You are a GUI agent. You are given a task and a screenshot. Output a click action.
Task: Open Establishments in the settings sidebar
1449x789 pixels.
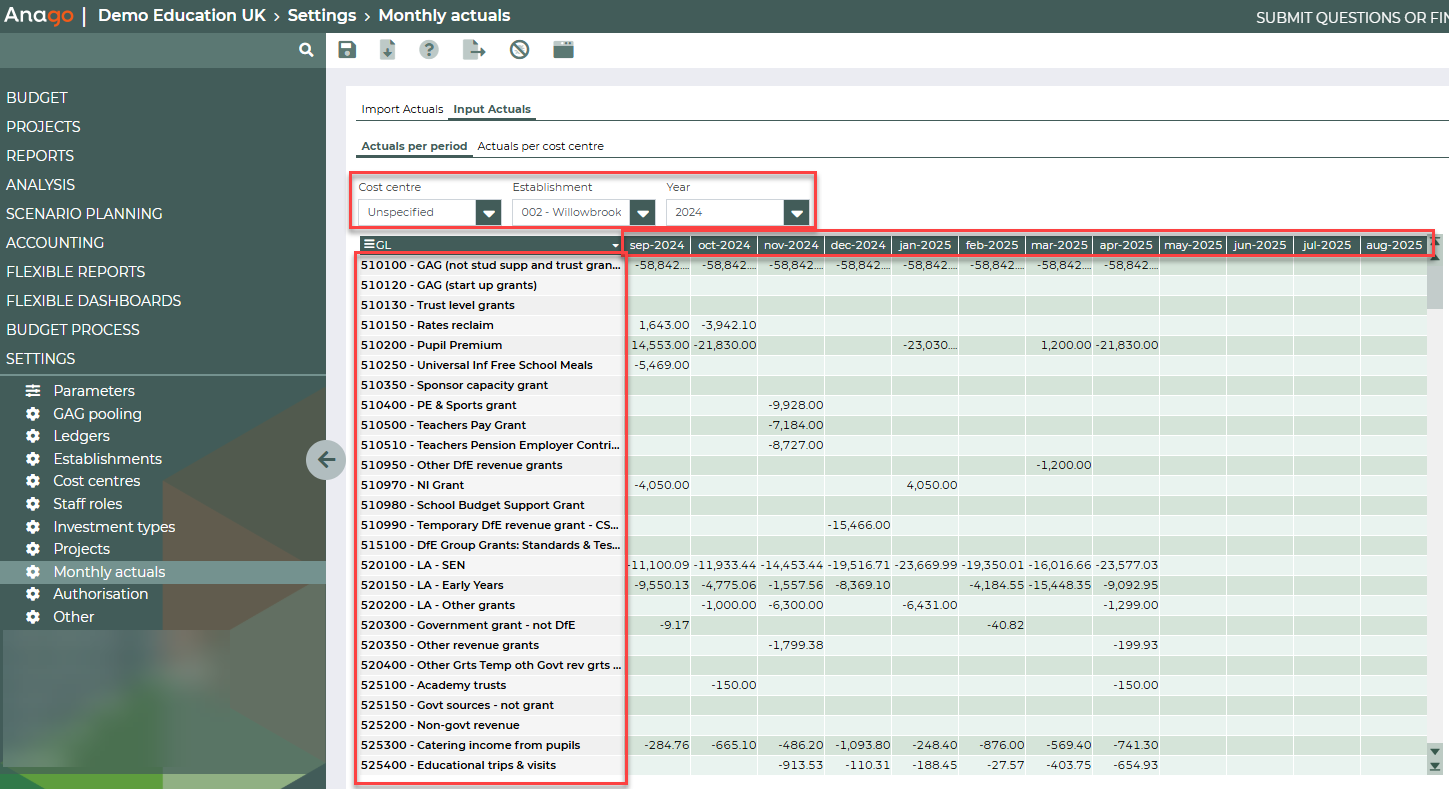click(x=107, y=459)
